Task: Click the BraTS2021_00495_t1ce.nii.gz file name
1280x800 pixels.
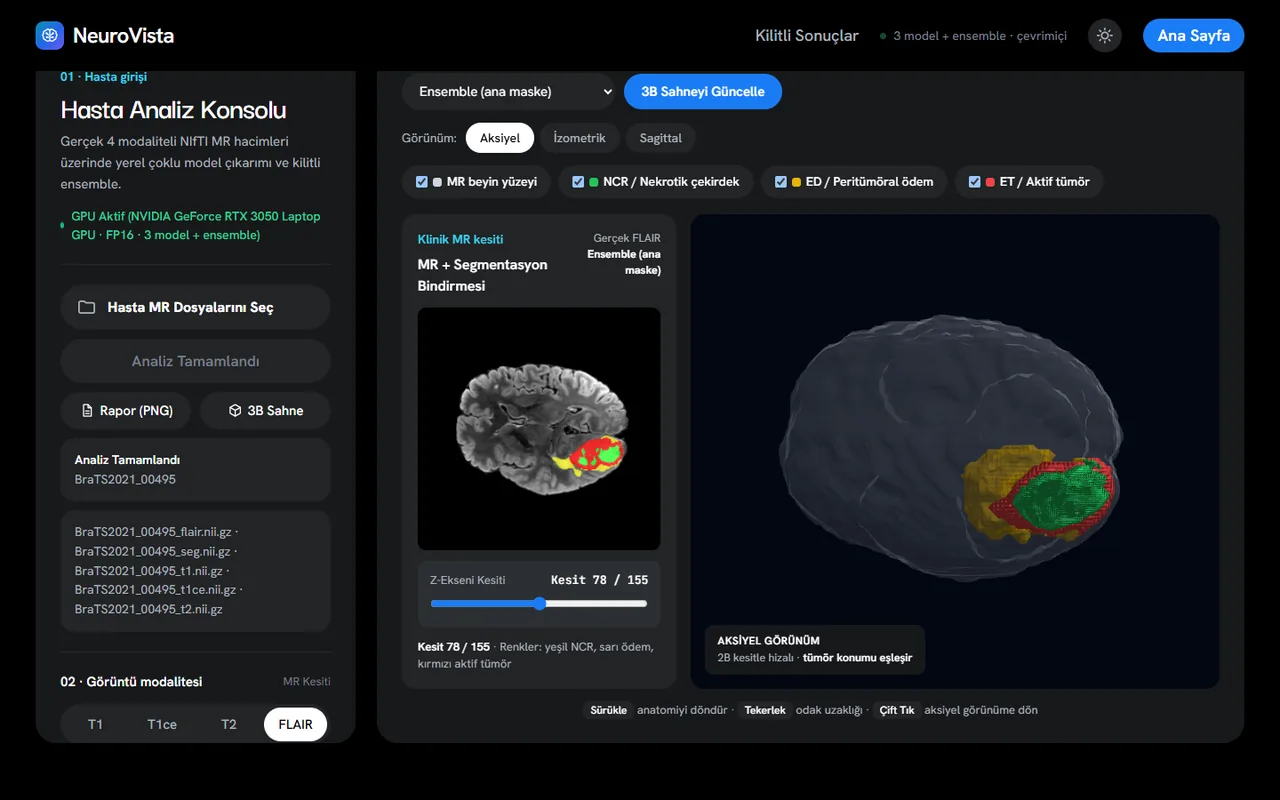Action: (154, 590)
